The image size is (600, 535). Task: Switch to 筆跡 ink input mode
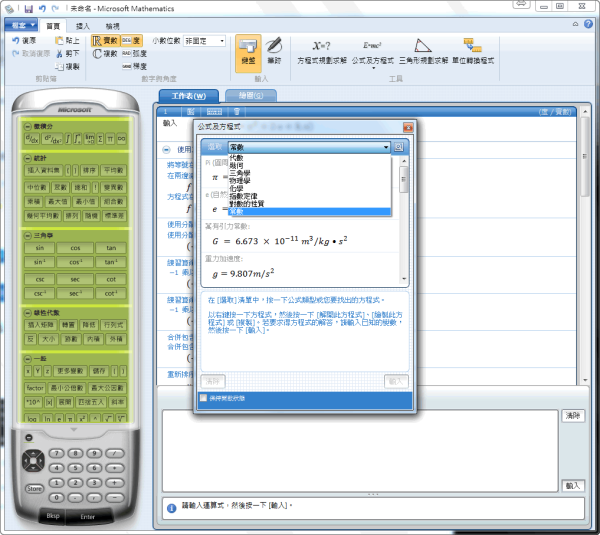coord(273,50)
